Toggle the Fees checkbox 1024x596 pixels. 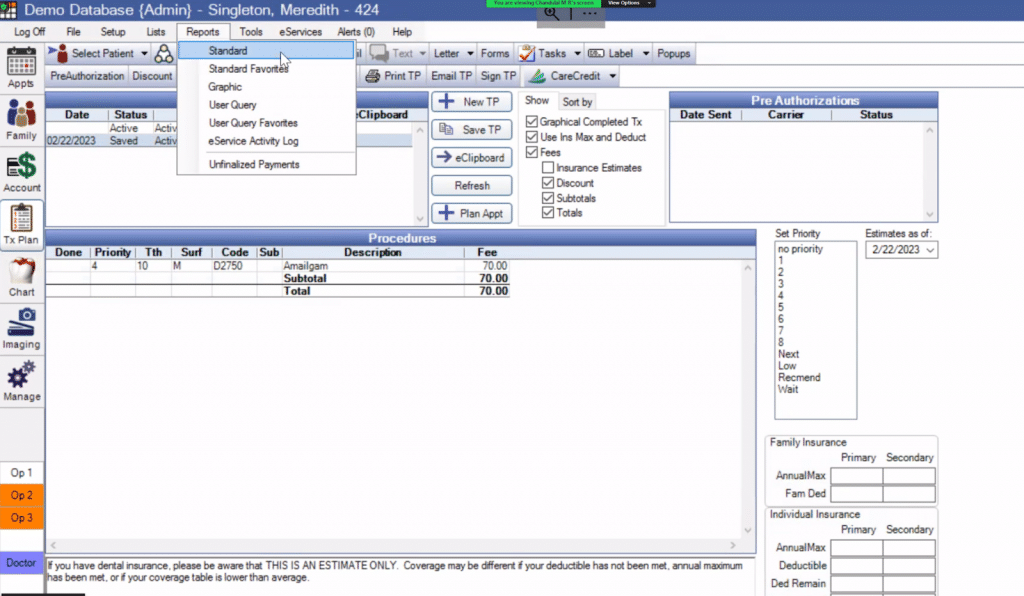click(532, 152)
